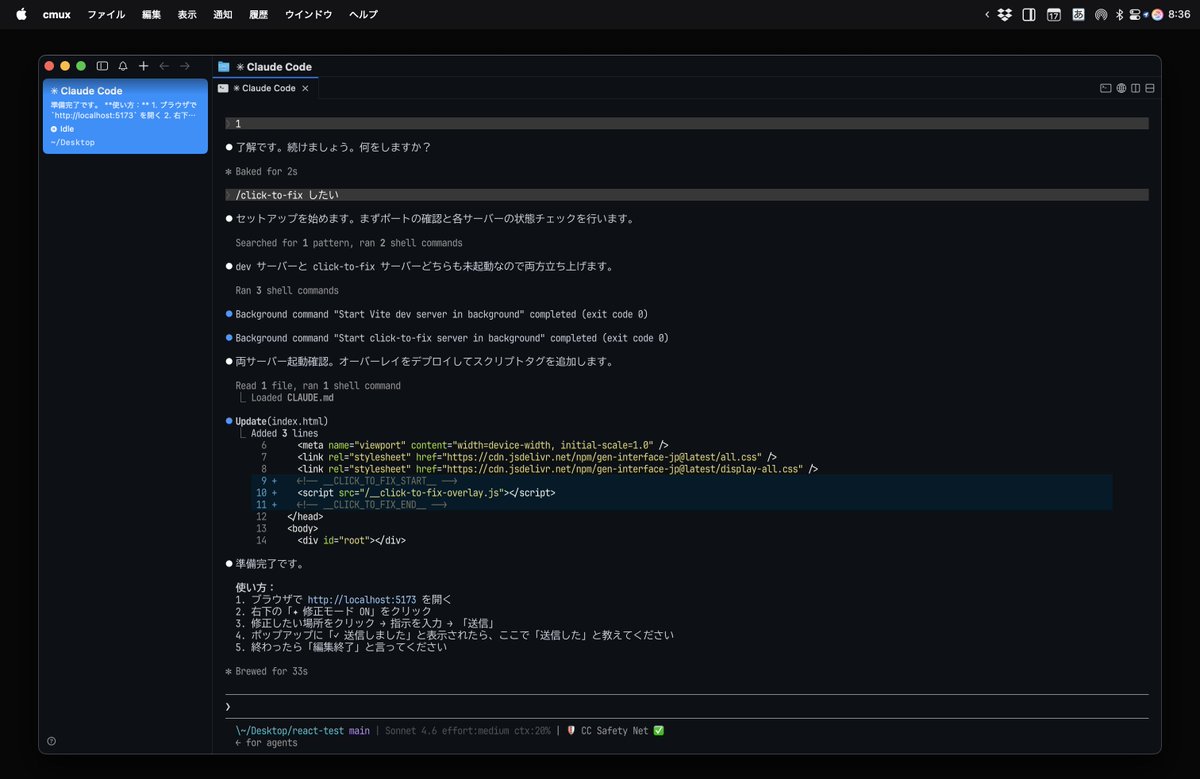1200x779 pixels.
Task: Open notifications bell in window toolbar
Action: tap(123, 66)
